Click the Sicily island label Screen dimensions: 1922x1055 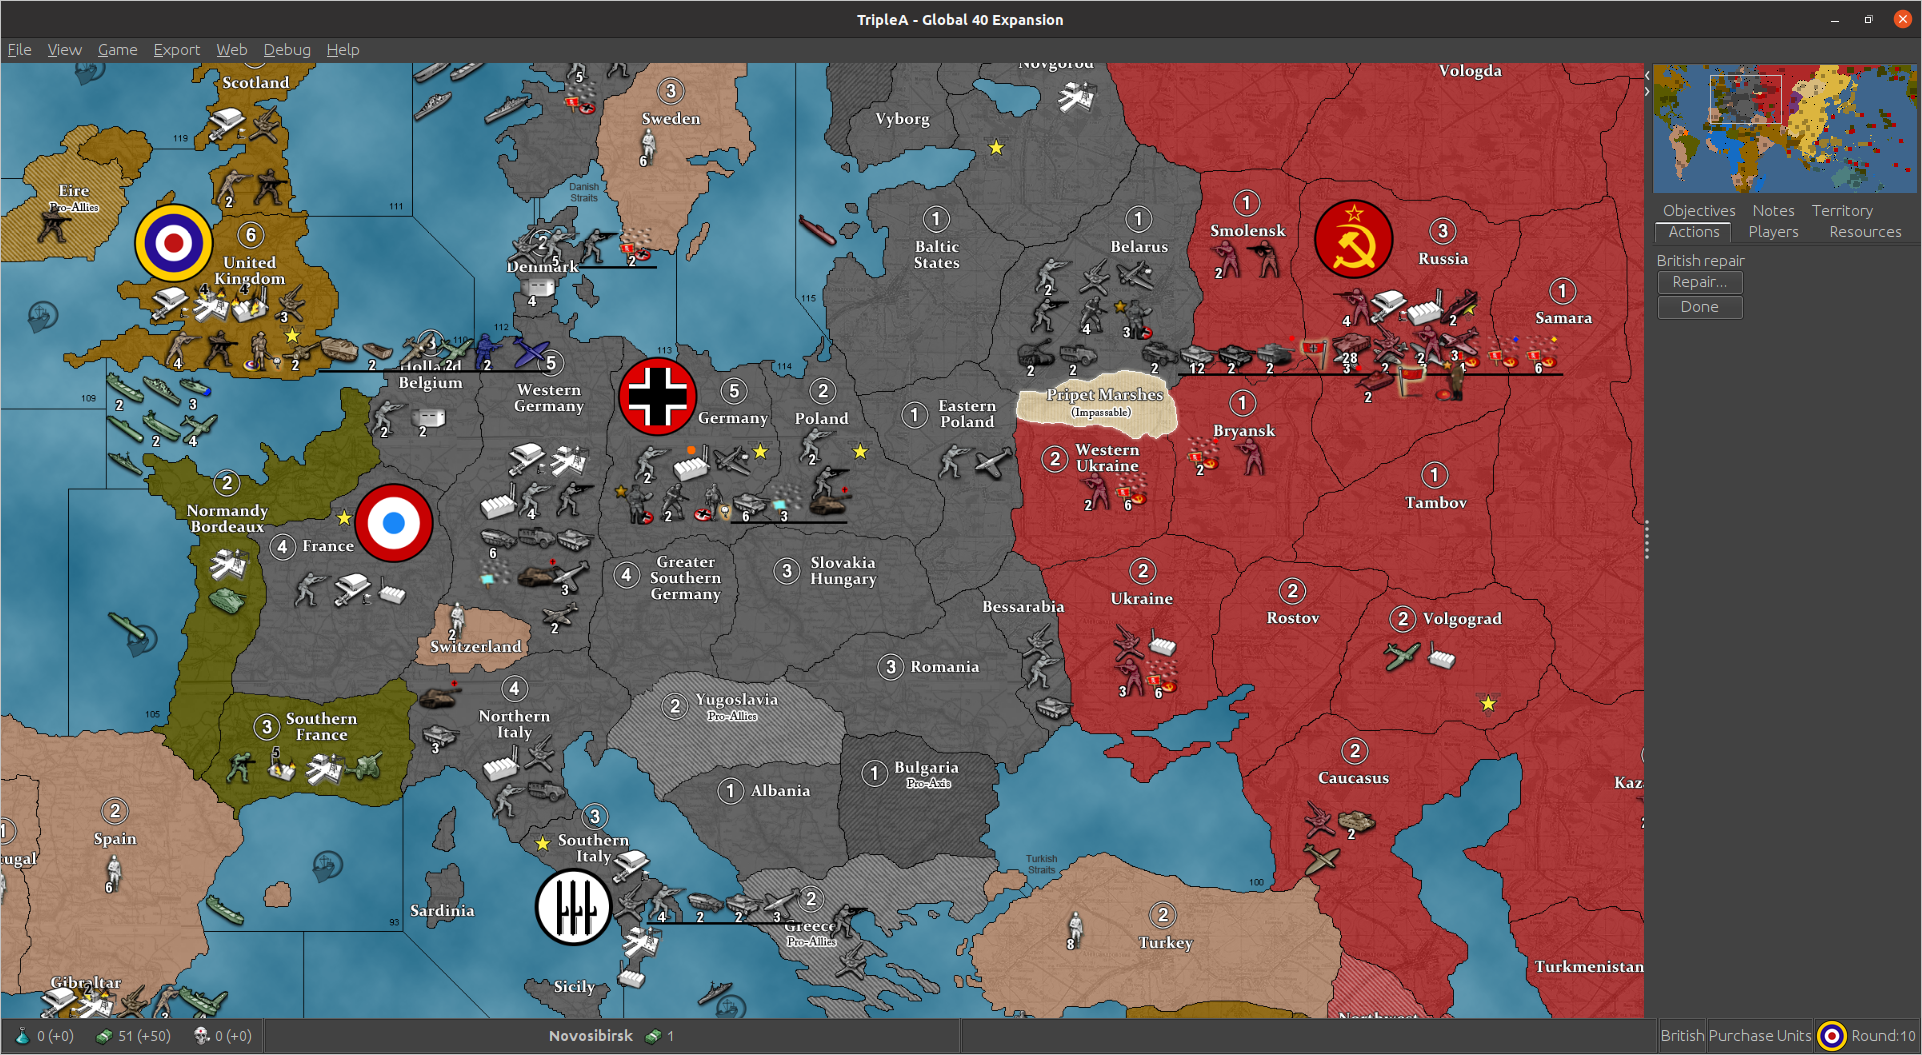point(575,986)
